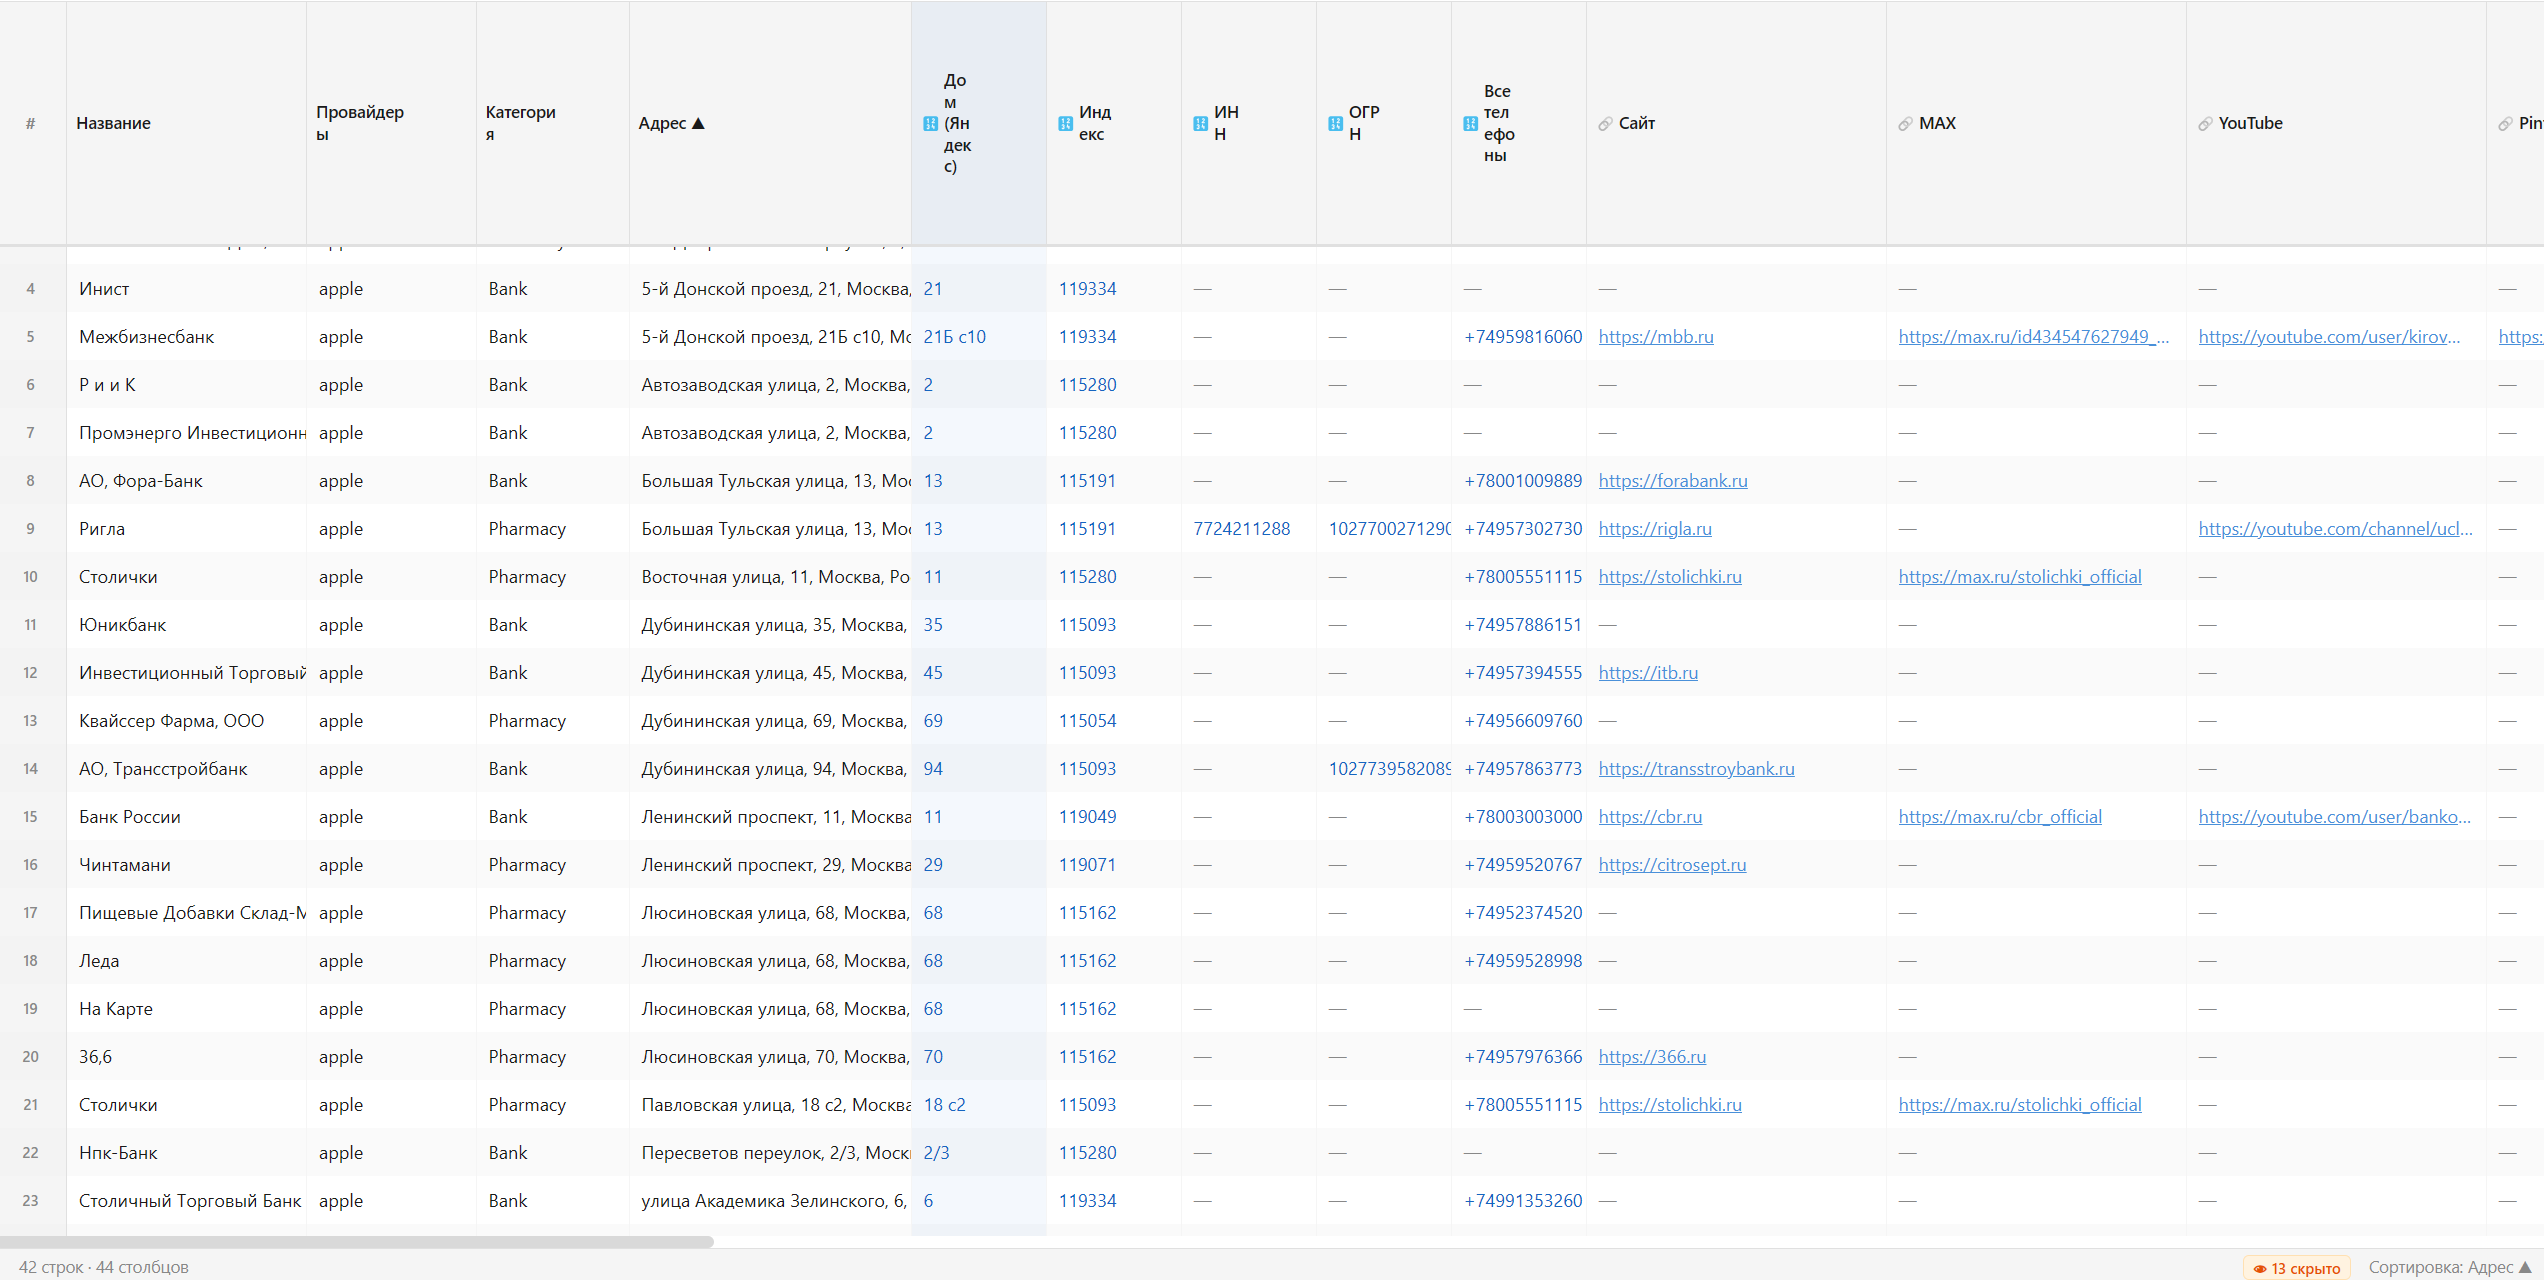
Task: Select the Юникбанк name cell
Action: pos(186,625)
